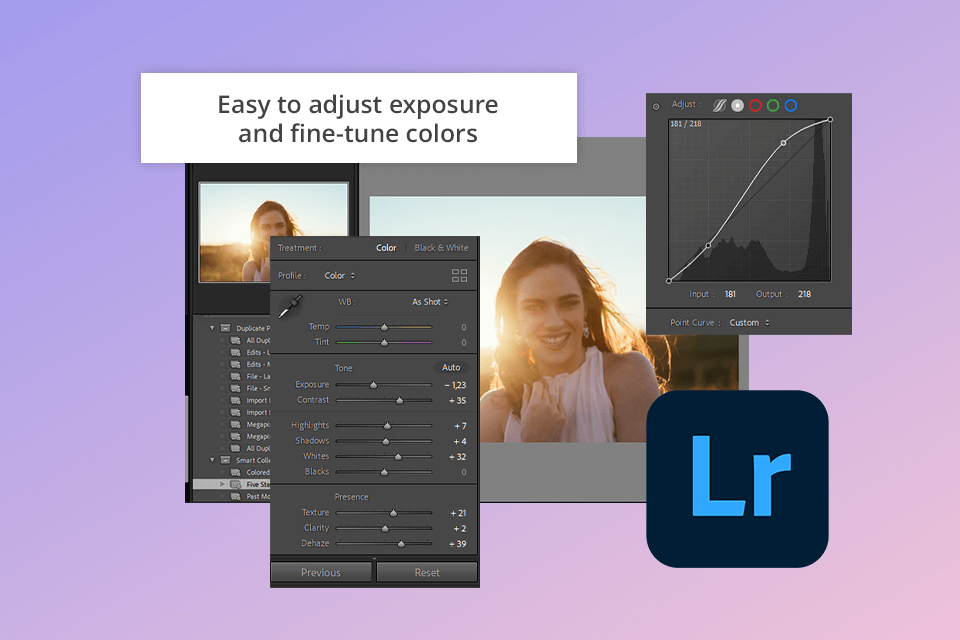
Task: Click the Navigator preview thumbnail
Action: 273,232
